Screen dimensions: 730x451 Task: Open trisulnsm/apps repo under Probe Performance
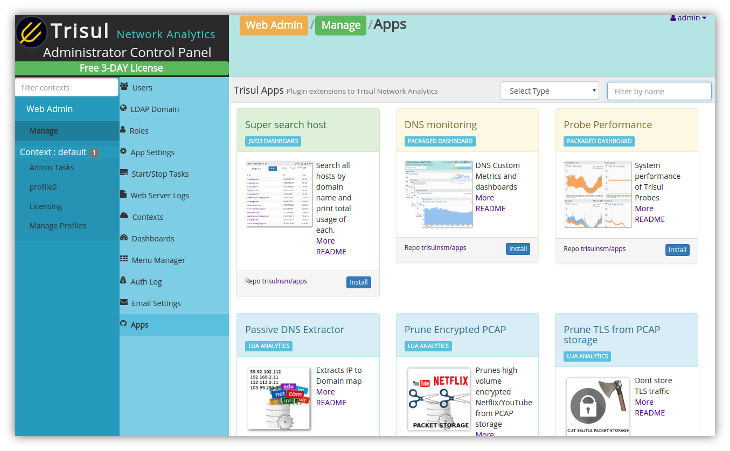(x=603, y=249)
